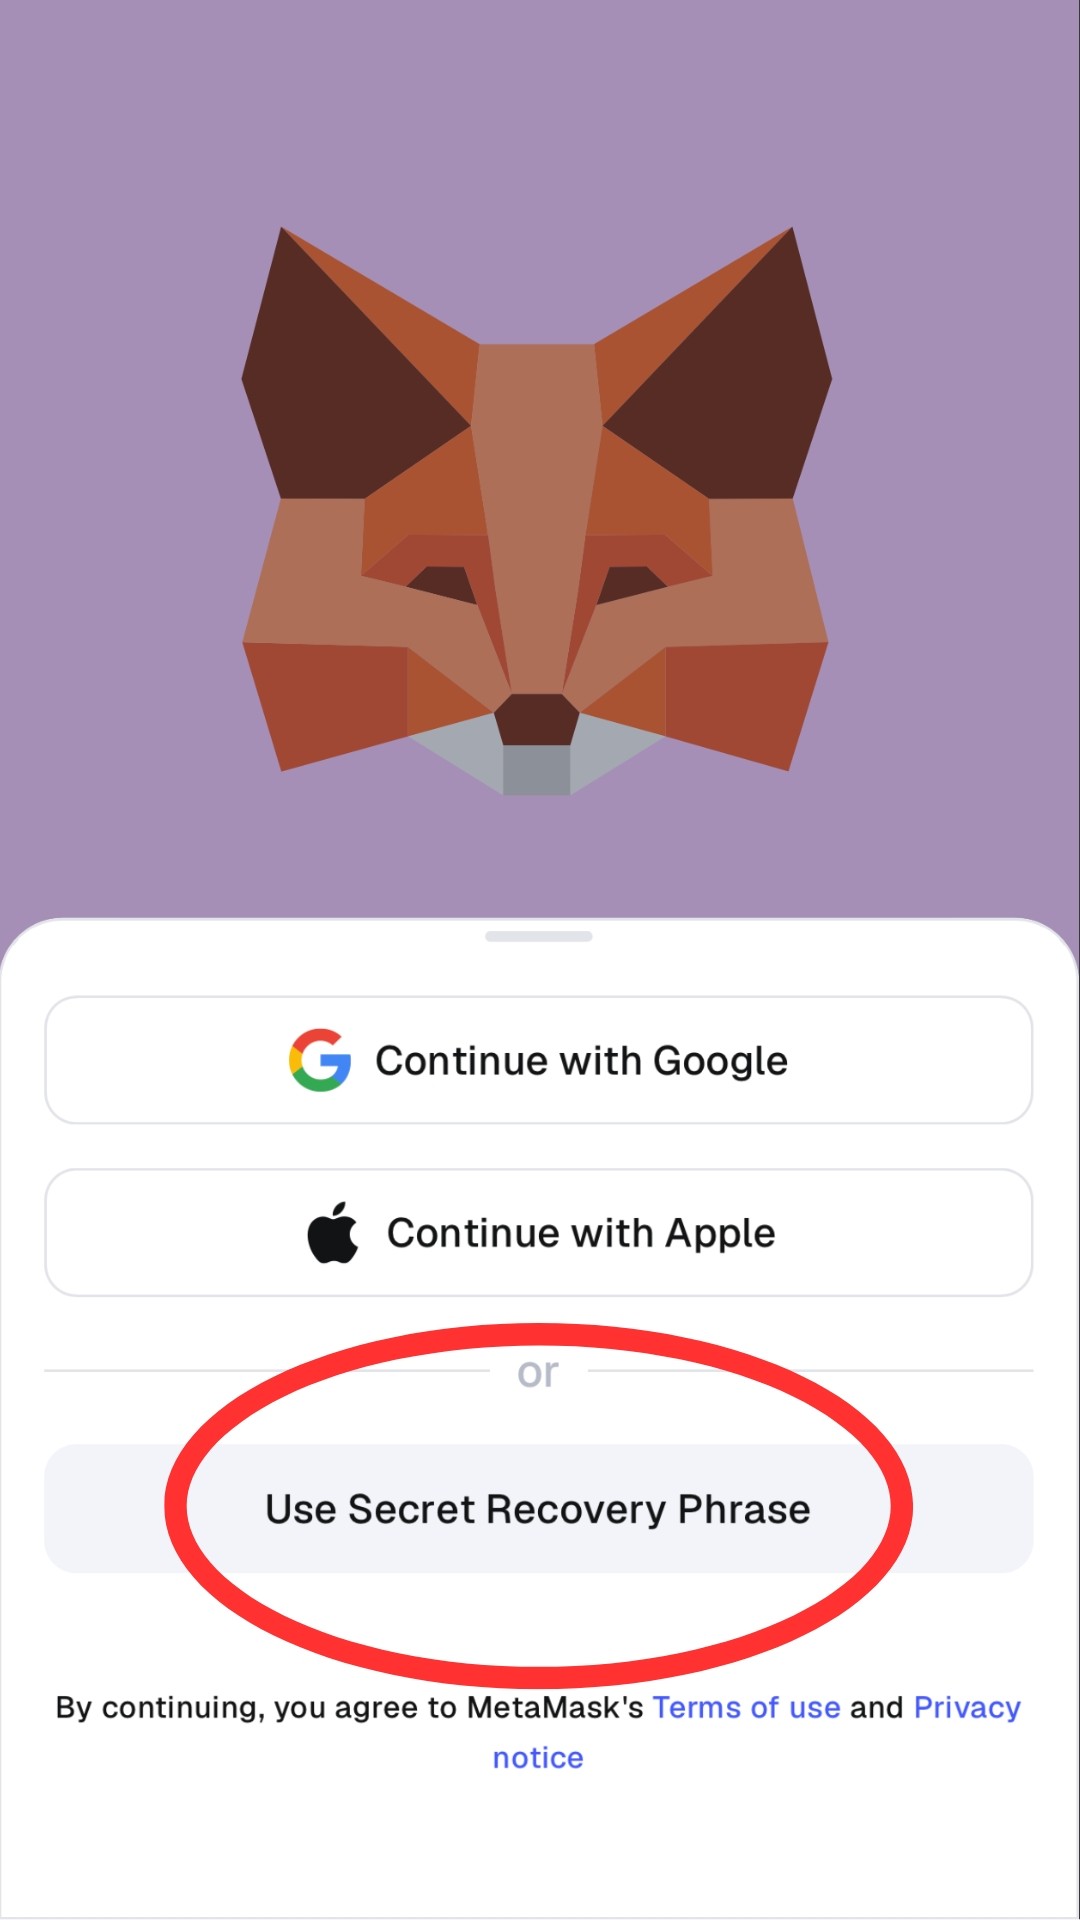The height and width of the screenshot is (1920, 1080).
Task: Select Use Secret Recovery Phrase
Action: coord(539,1508)
